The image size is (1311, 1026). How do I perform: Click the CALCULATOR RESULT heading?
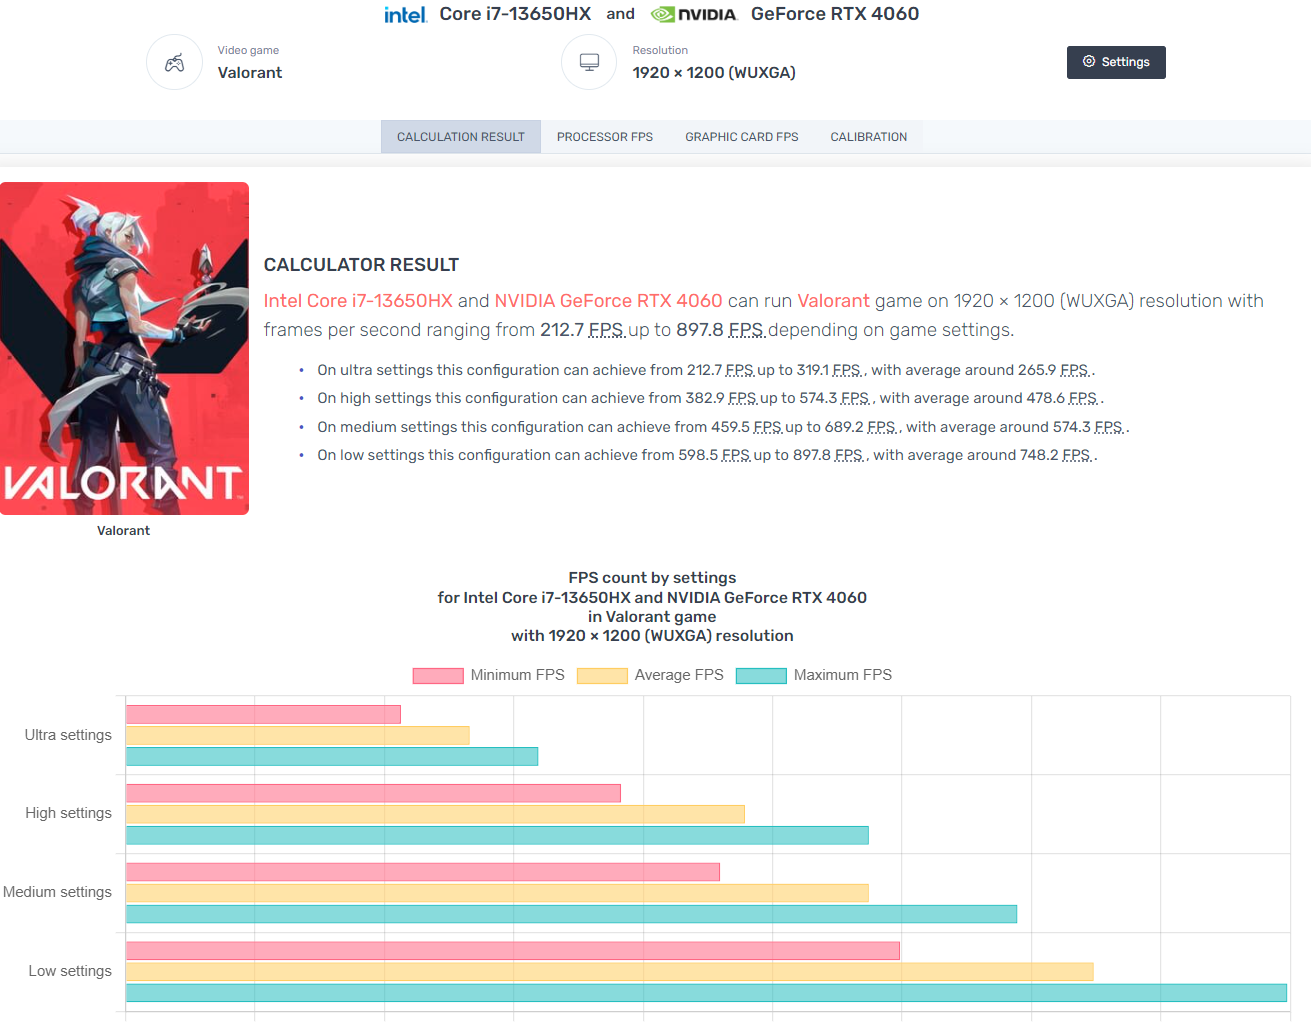(361, 265)
